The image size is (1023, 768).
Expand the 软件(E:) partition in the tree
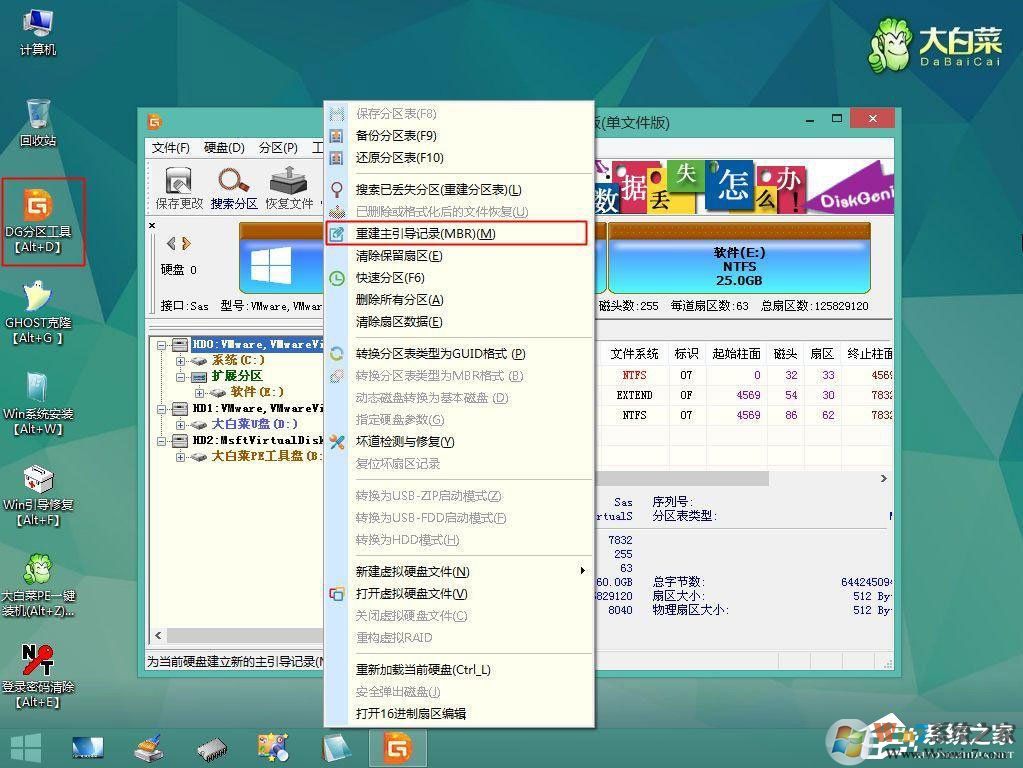[199, 393]
